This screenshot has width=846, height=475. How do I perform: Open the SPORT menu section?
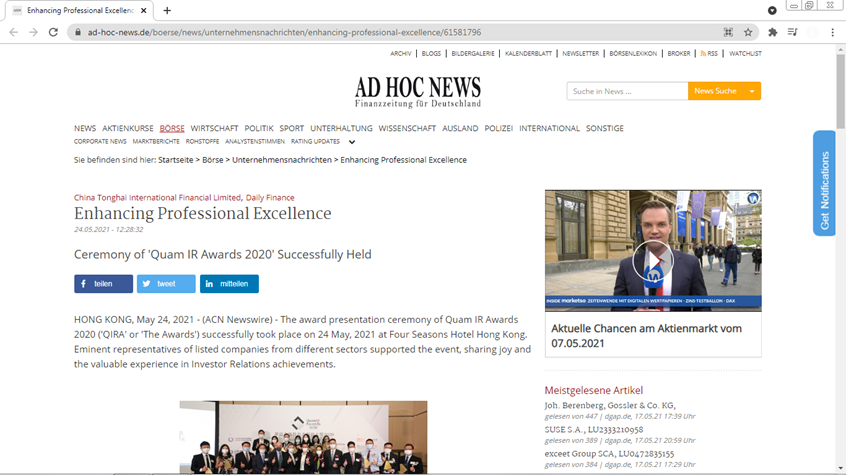291,128
